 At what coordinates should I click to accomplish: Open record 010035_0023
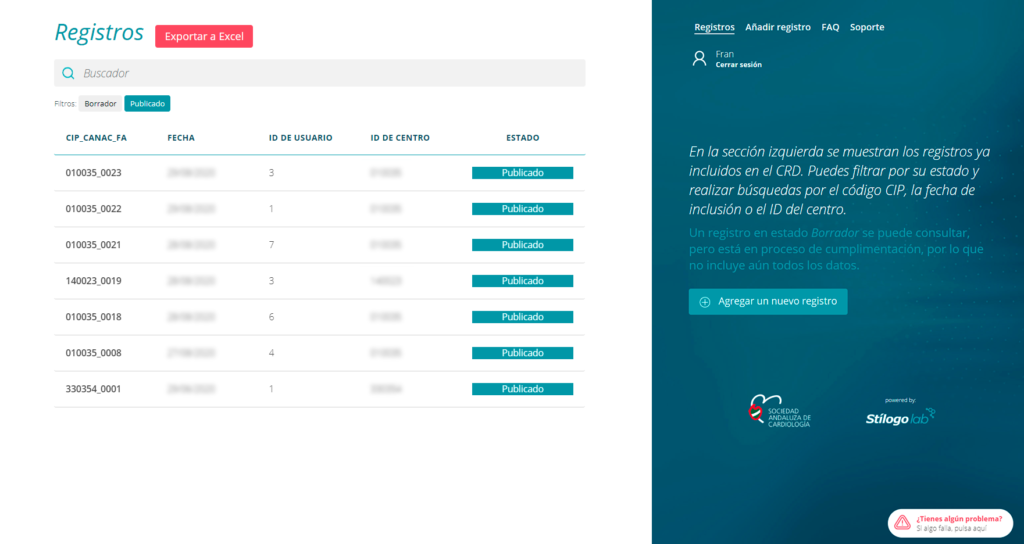point(93,173)
